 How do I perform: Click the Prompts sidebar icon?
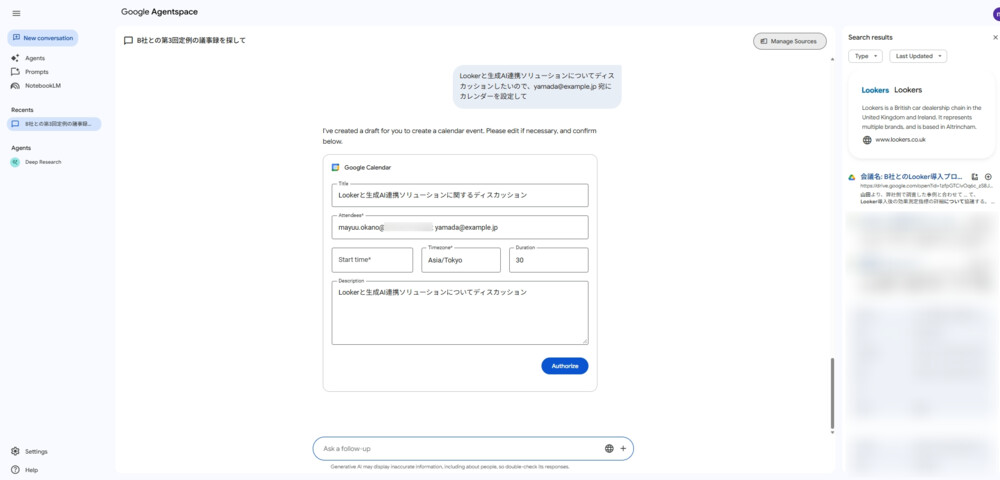tap(15, 72)
